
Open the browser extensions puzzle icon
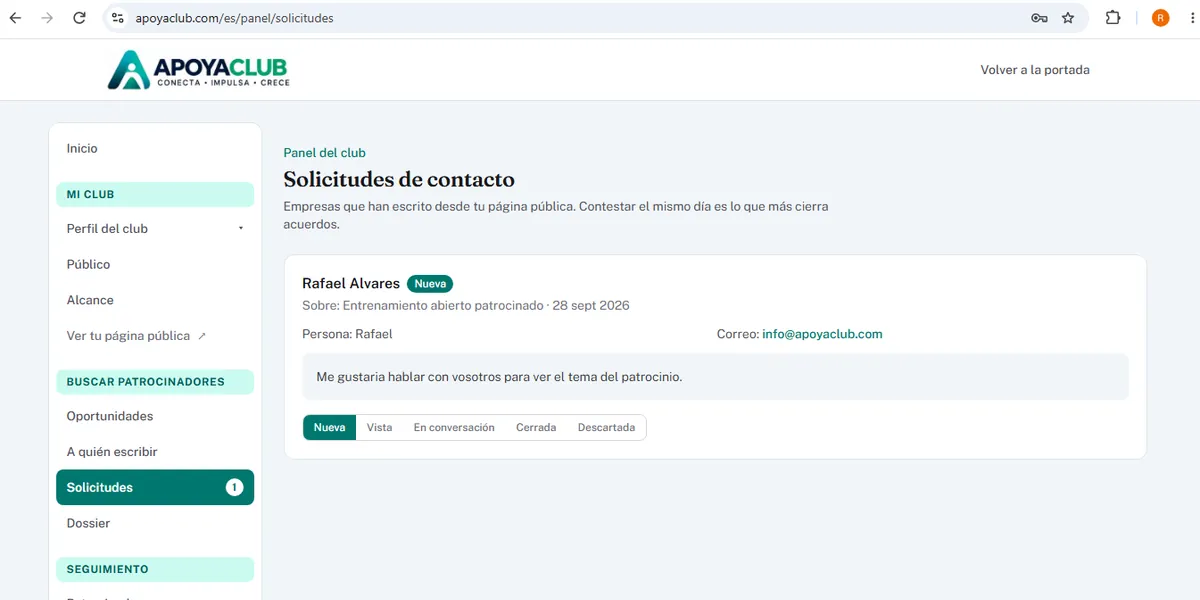tap(1113, 18)
